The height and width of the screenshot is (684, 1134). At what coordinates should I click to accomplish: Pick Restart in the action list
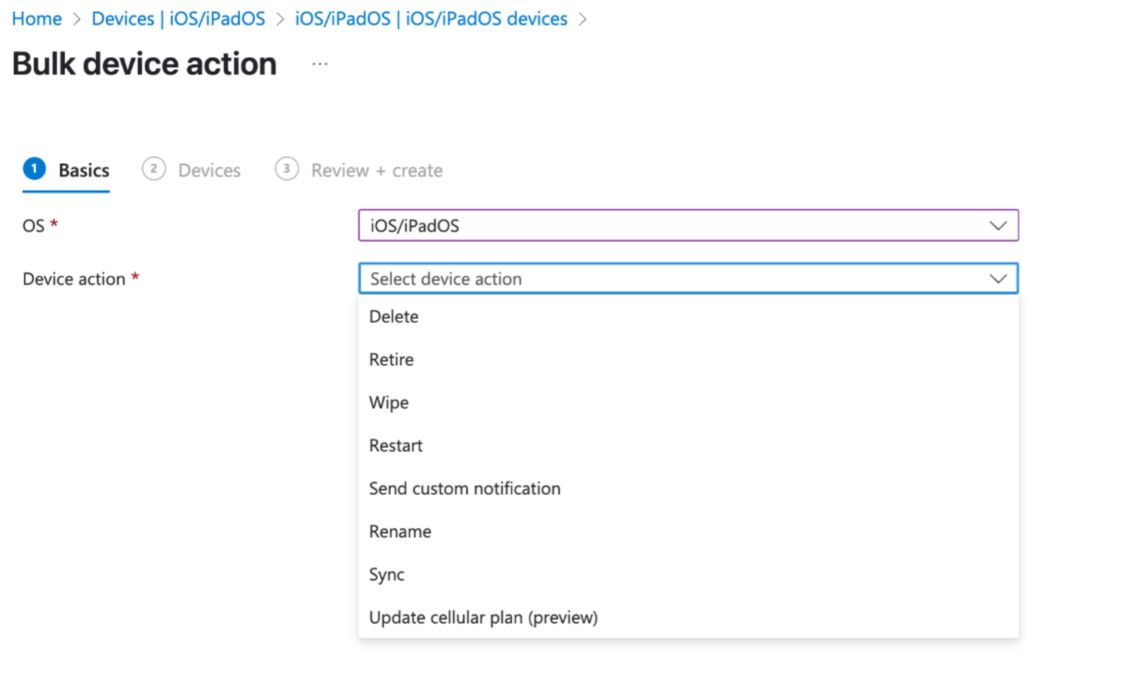tap(396, 446)
